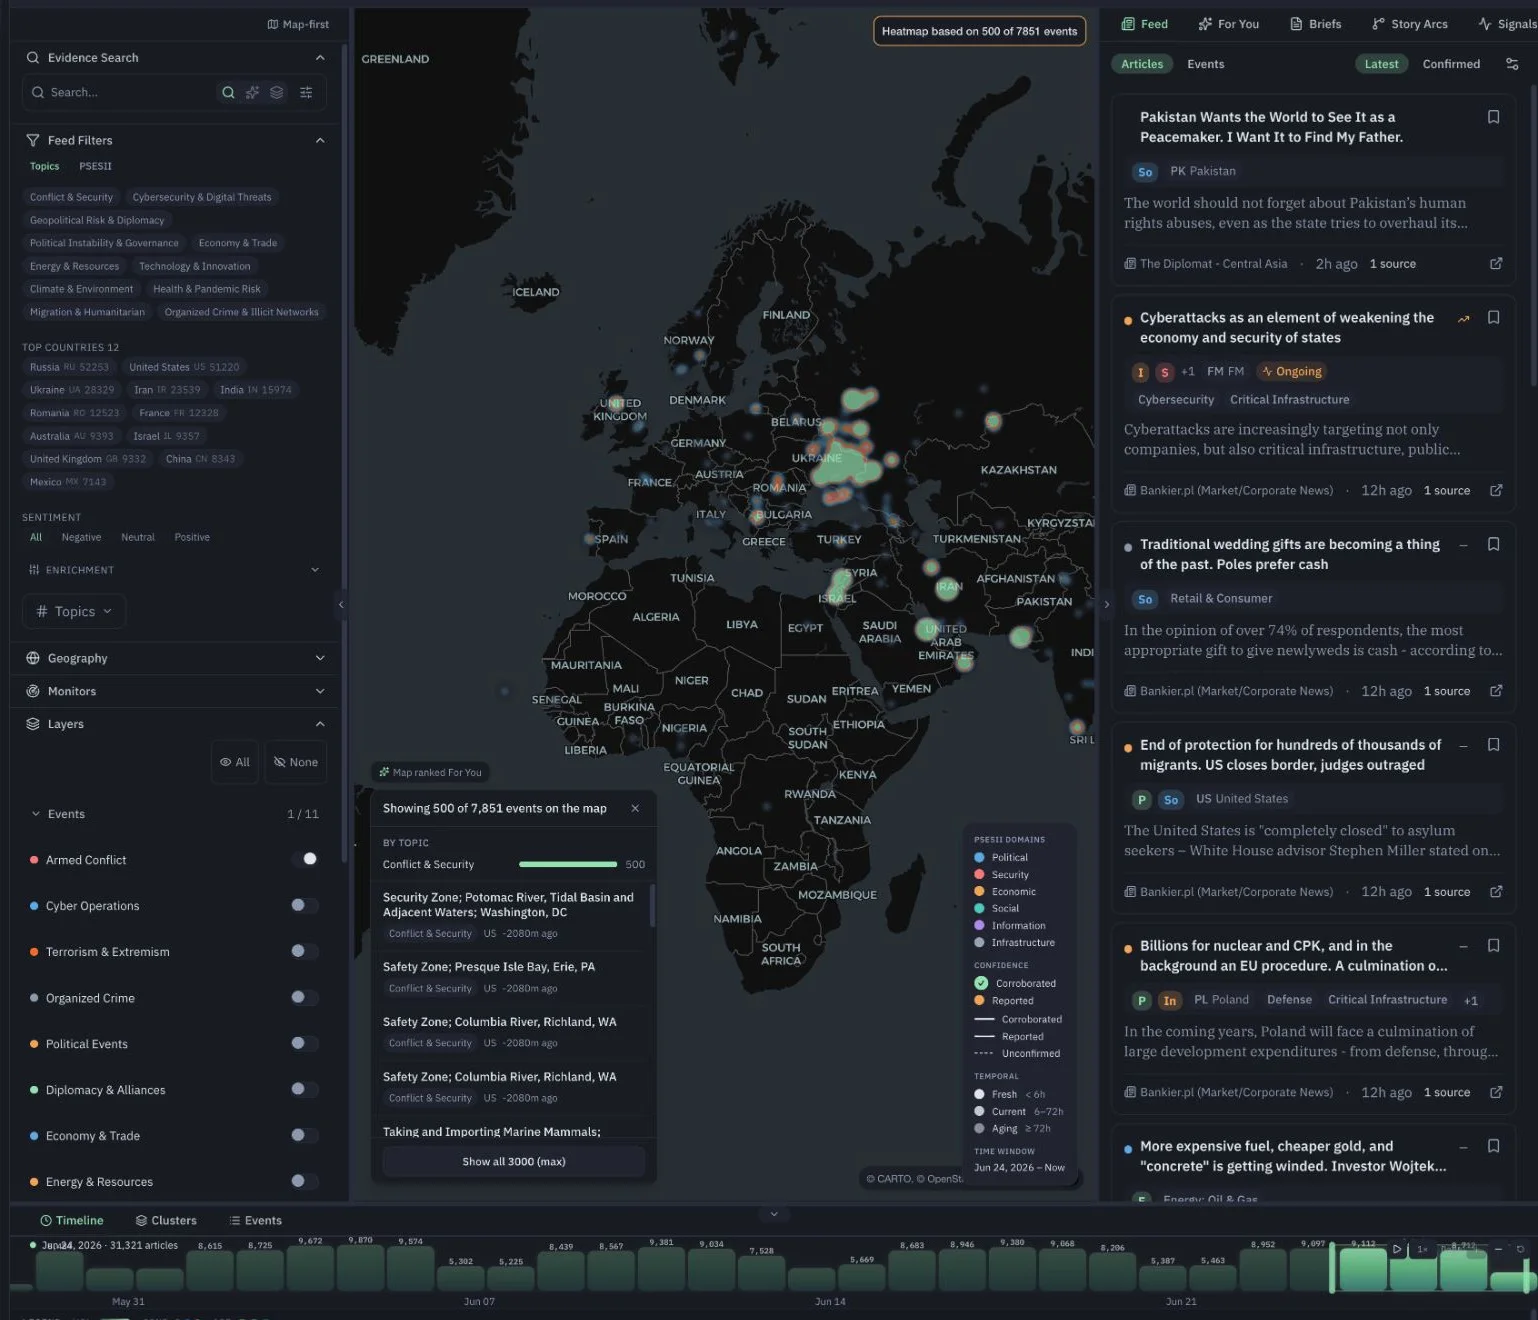
Task: Bookmark the More expensive fuel article
Action: tap(1493, 1146)
